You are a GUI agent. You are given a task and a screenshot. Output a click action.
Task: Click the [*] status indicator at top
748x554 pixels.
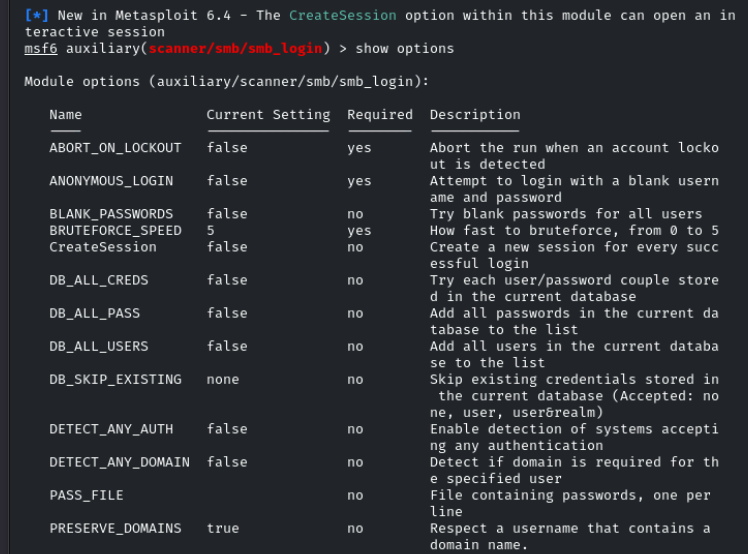(x=36, y=15)
